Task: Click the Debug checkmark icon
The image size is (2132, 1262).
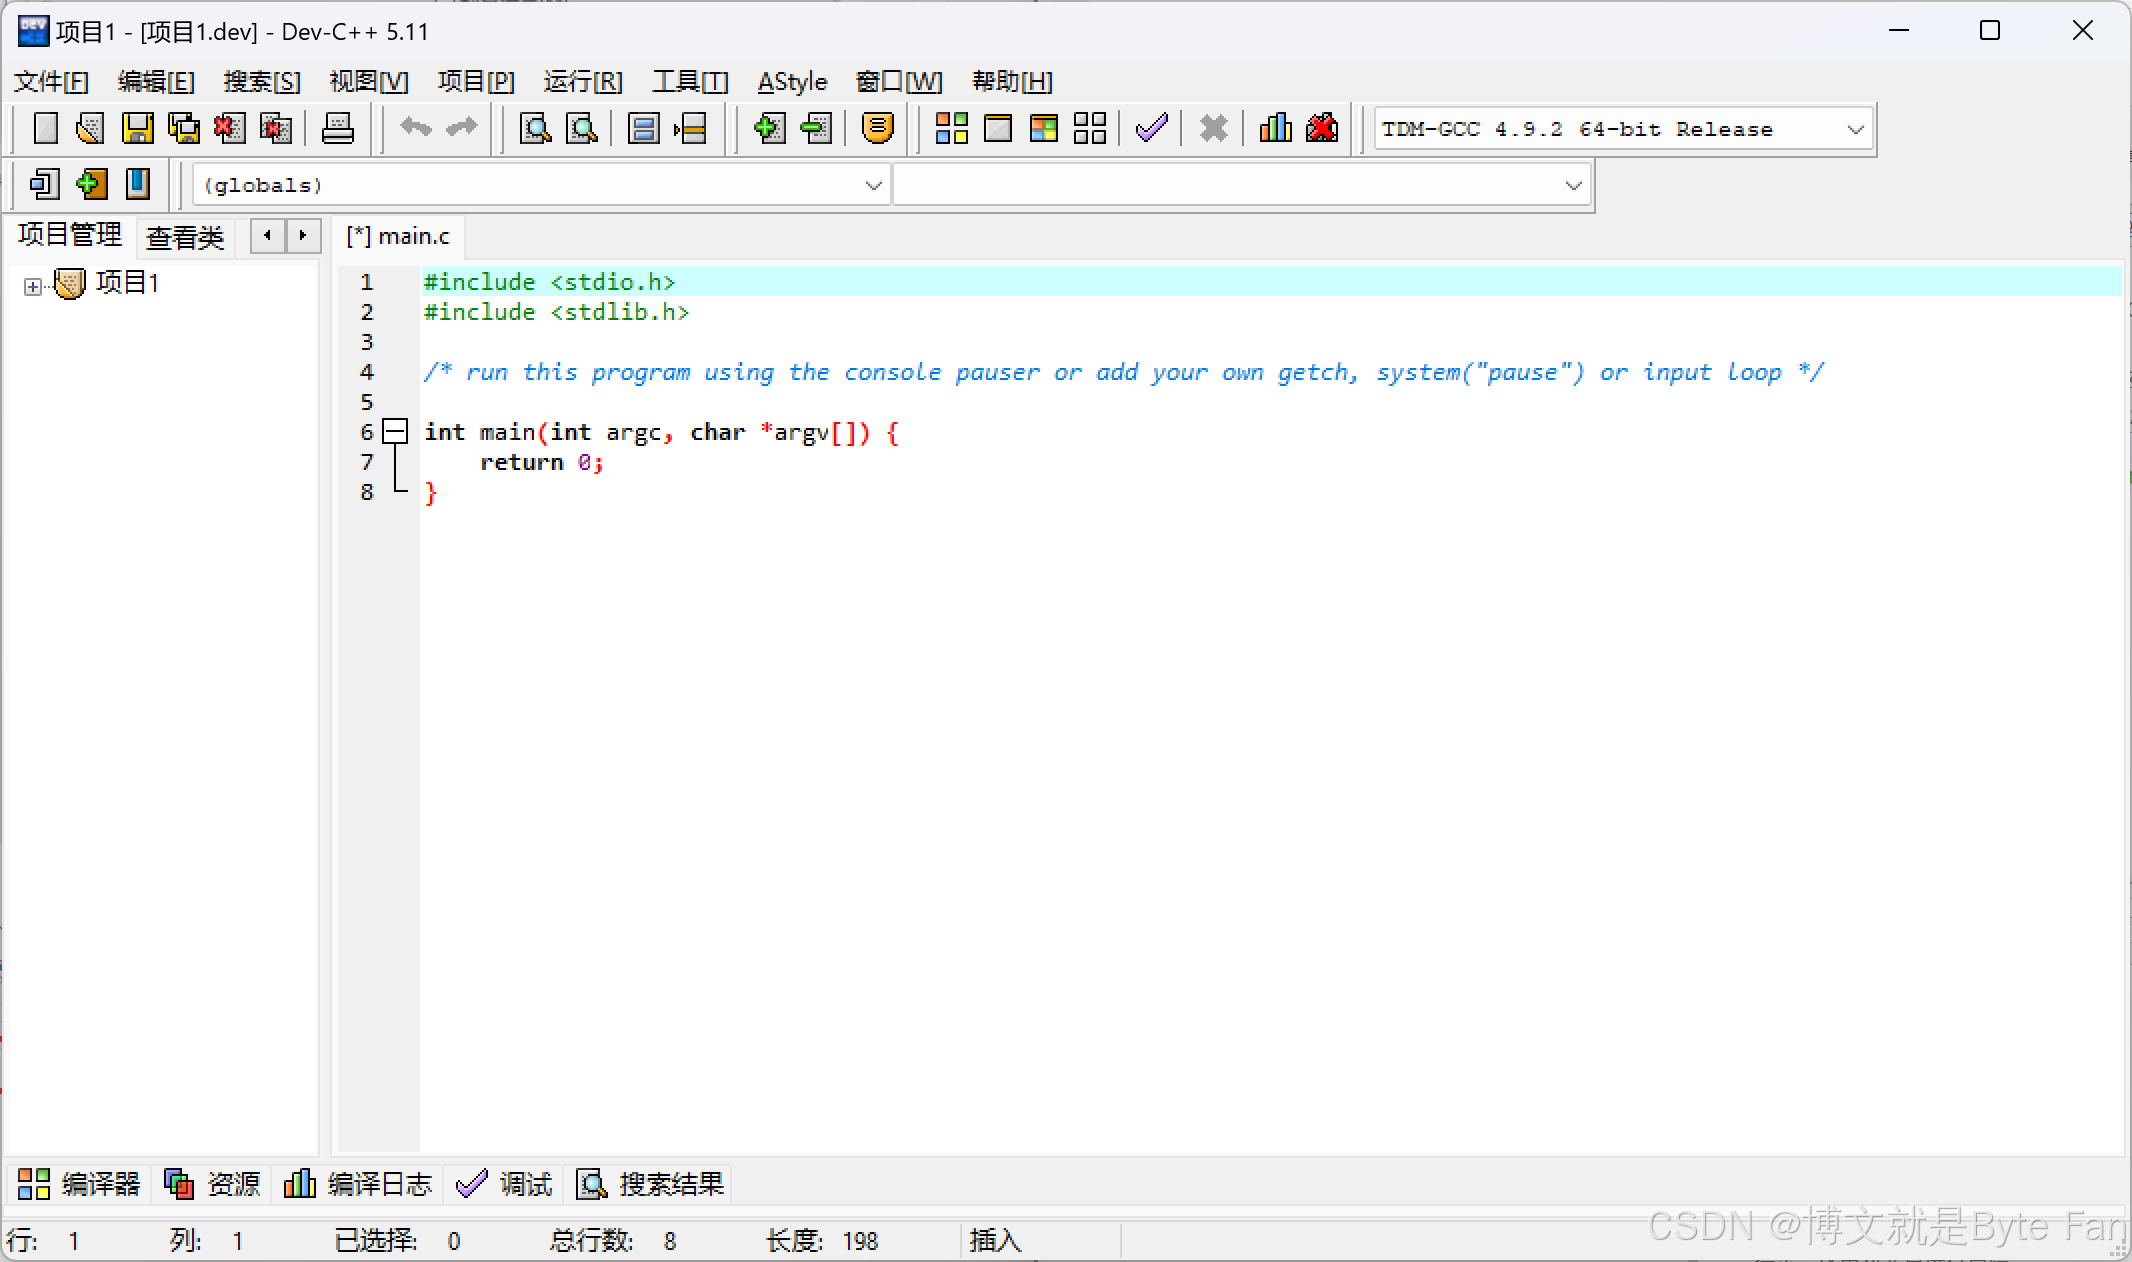Action: pos(1152,128)
